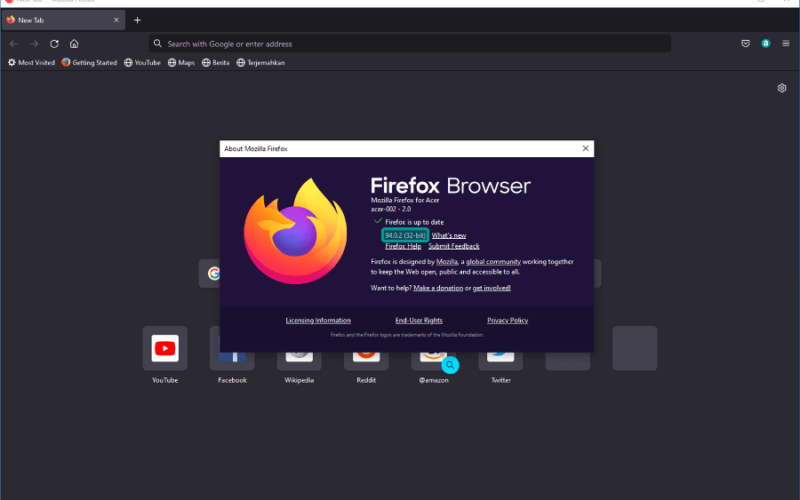800x500 pixels.
Task: Click the Make a donation link
Action: [438, 288]
